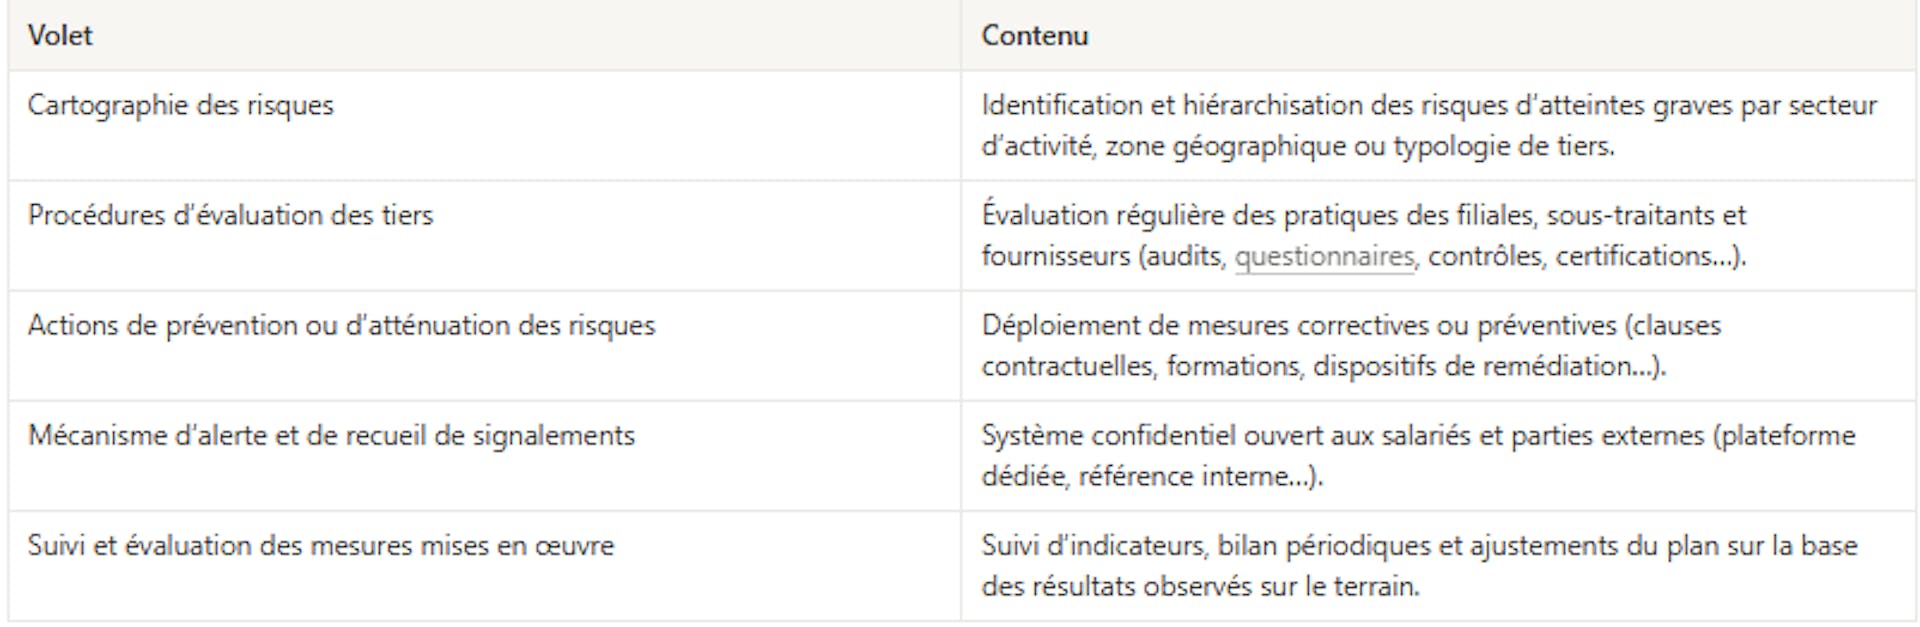Open the underlined "questionnaires" link

tap(1324, 257)
